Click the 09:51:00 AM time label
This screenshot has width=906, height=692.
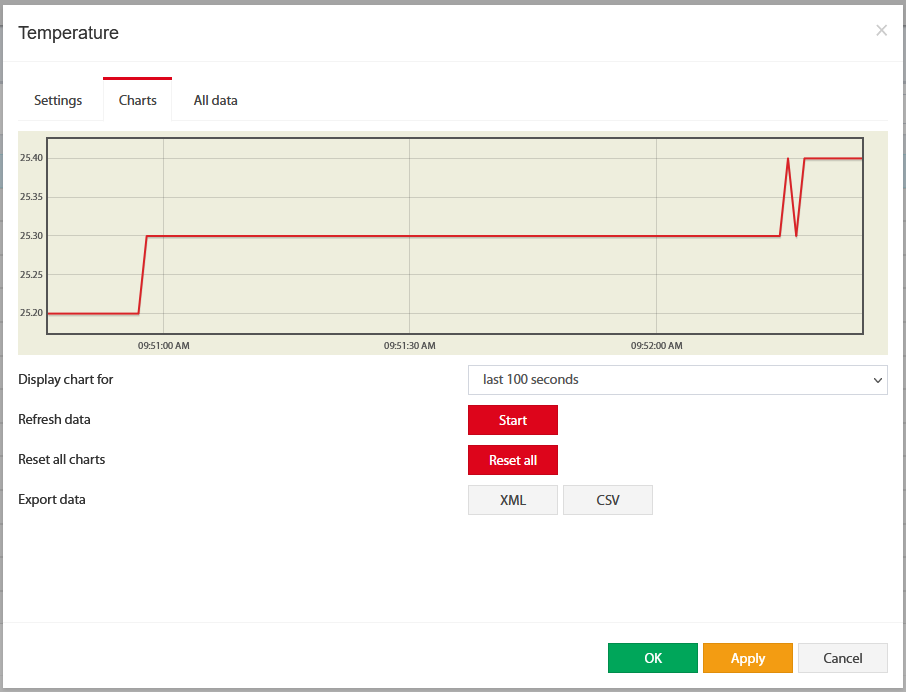tap(164, 345)
